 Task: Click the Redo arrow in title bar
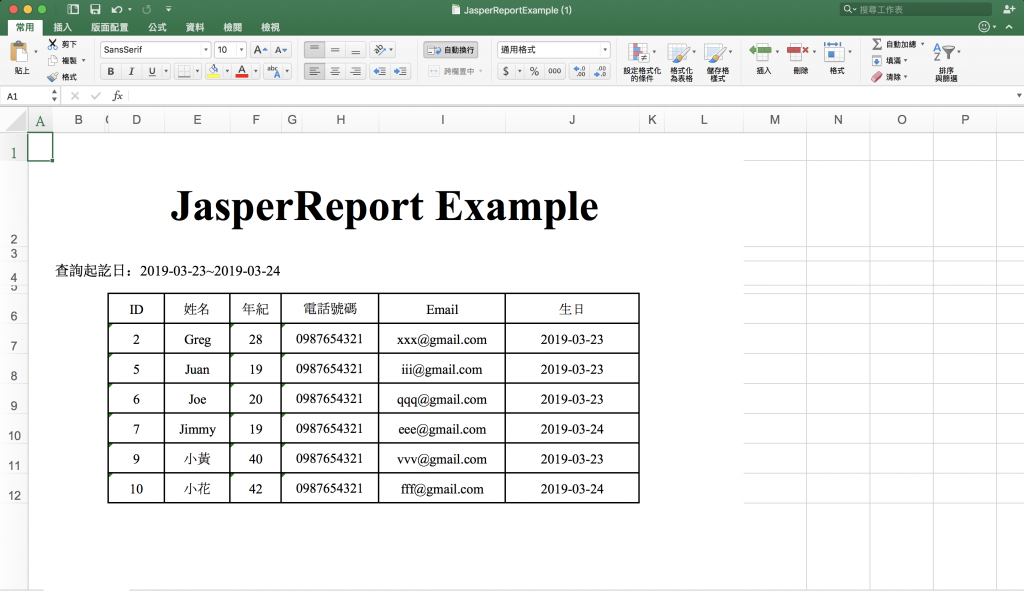[147, 9]
